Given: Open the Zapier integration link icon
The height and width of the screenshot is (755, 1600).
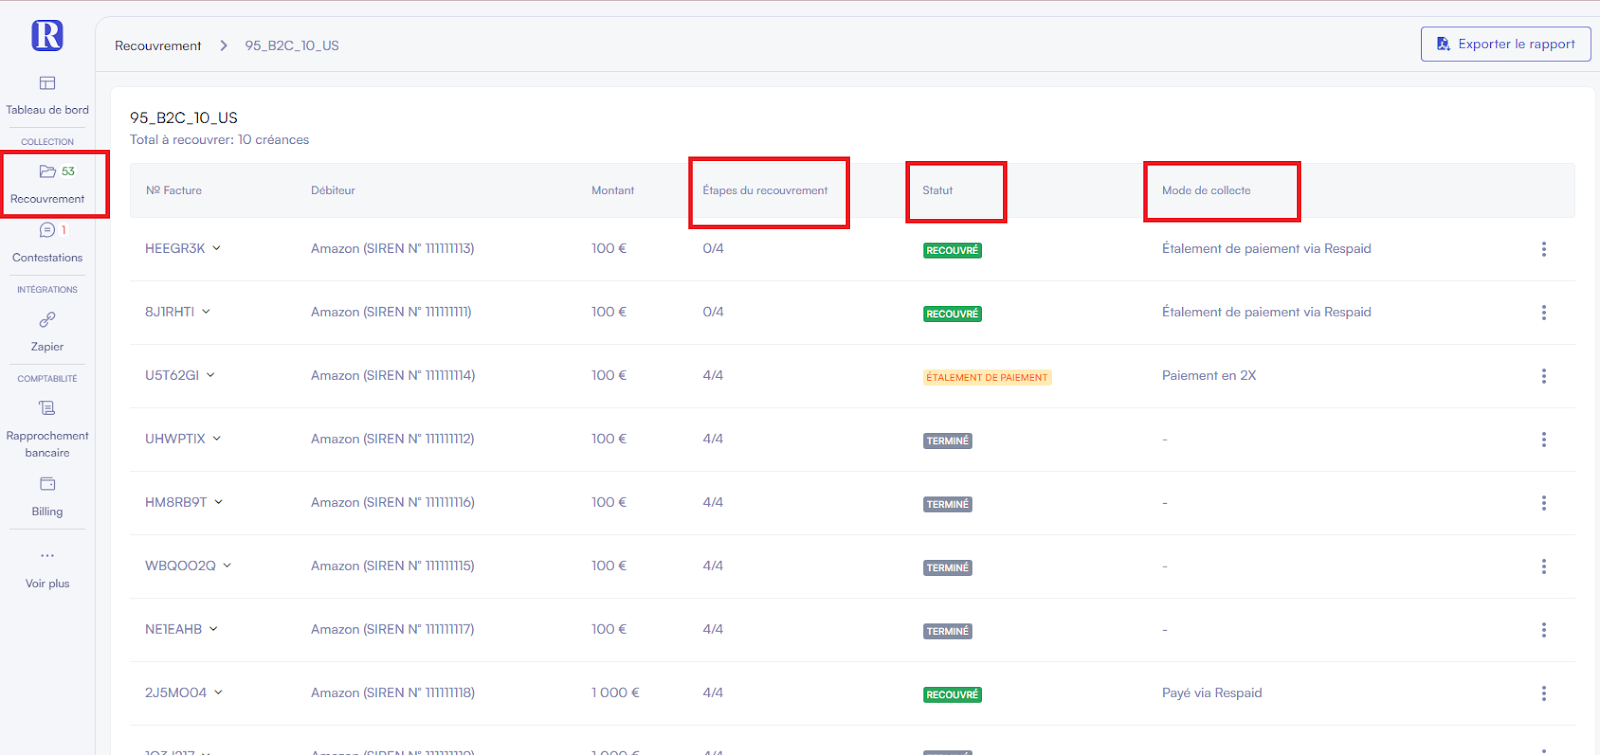Looking at the screenshot, I should pyautogui.click(x=47, y=320).
